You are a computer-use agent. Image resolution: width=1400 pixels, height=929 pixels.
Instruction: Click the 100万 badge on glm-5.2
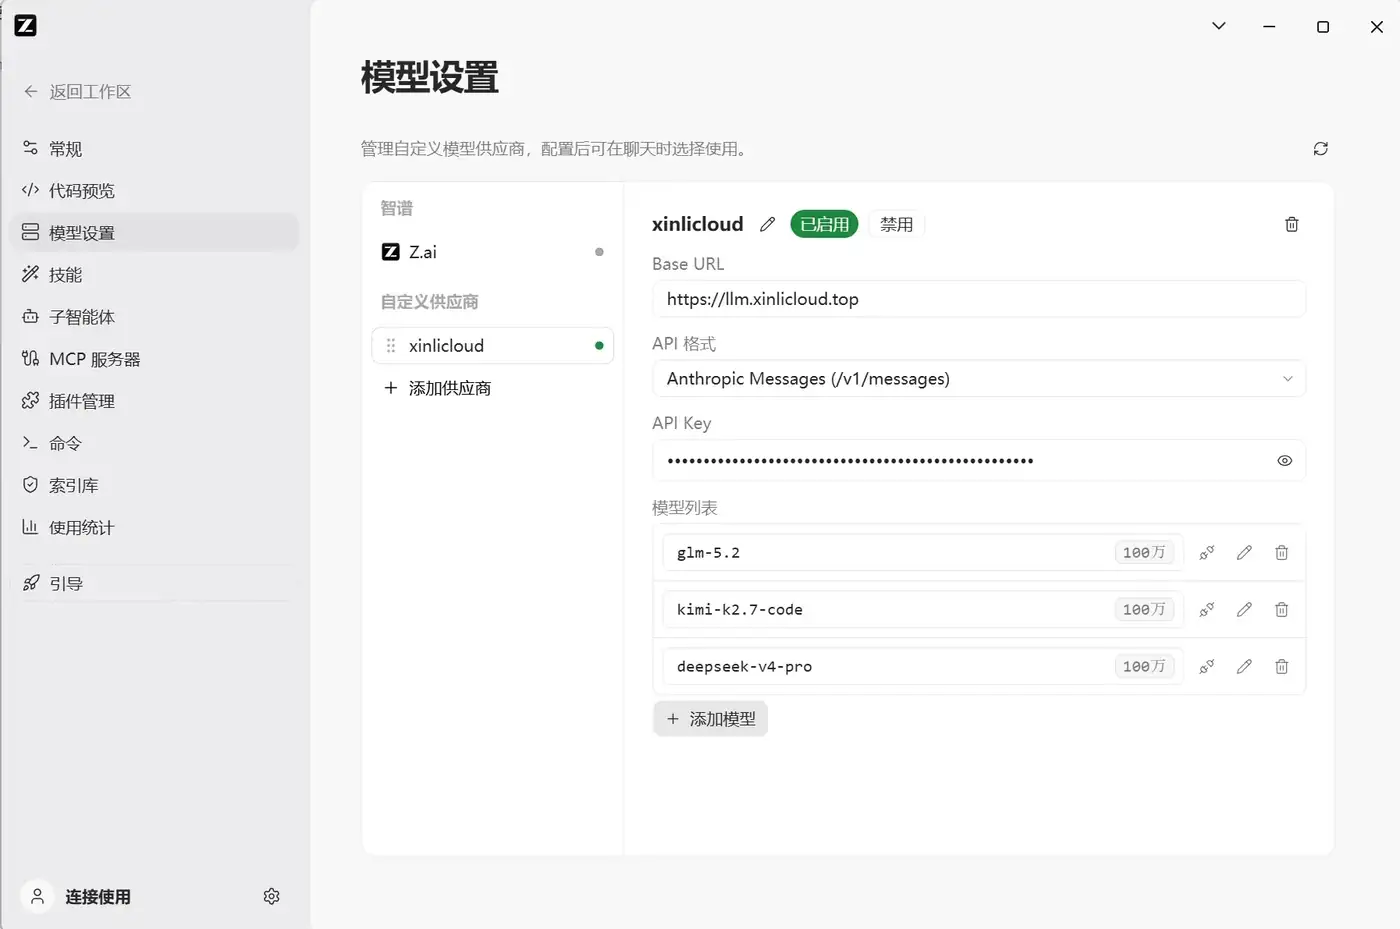[1144, 553]
